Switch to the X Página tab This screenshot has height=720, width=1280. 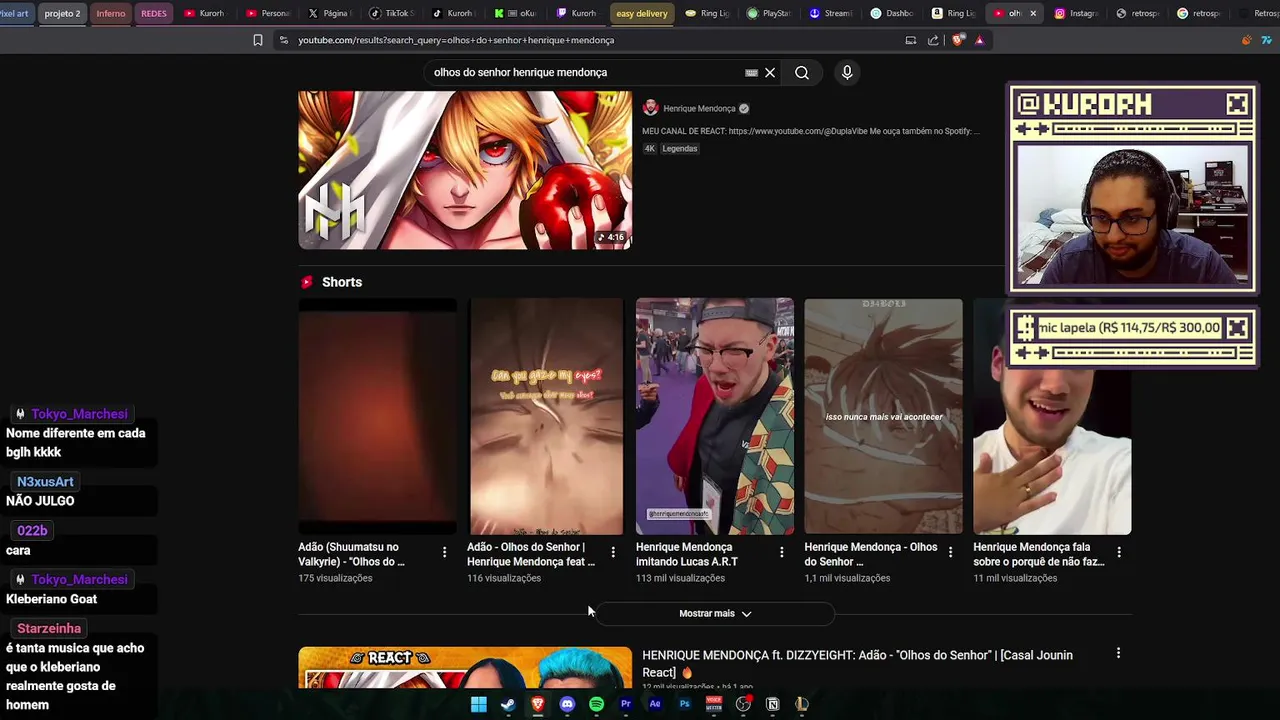click(x=329, y=13)
